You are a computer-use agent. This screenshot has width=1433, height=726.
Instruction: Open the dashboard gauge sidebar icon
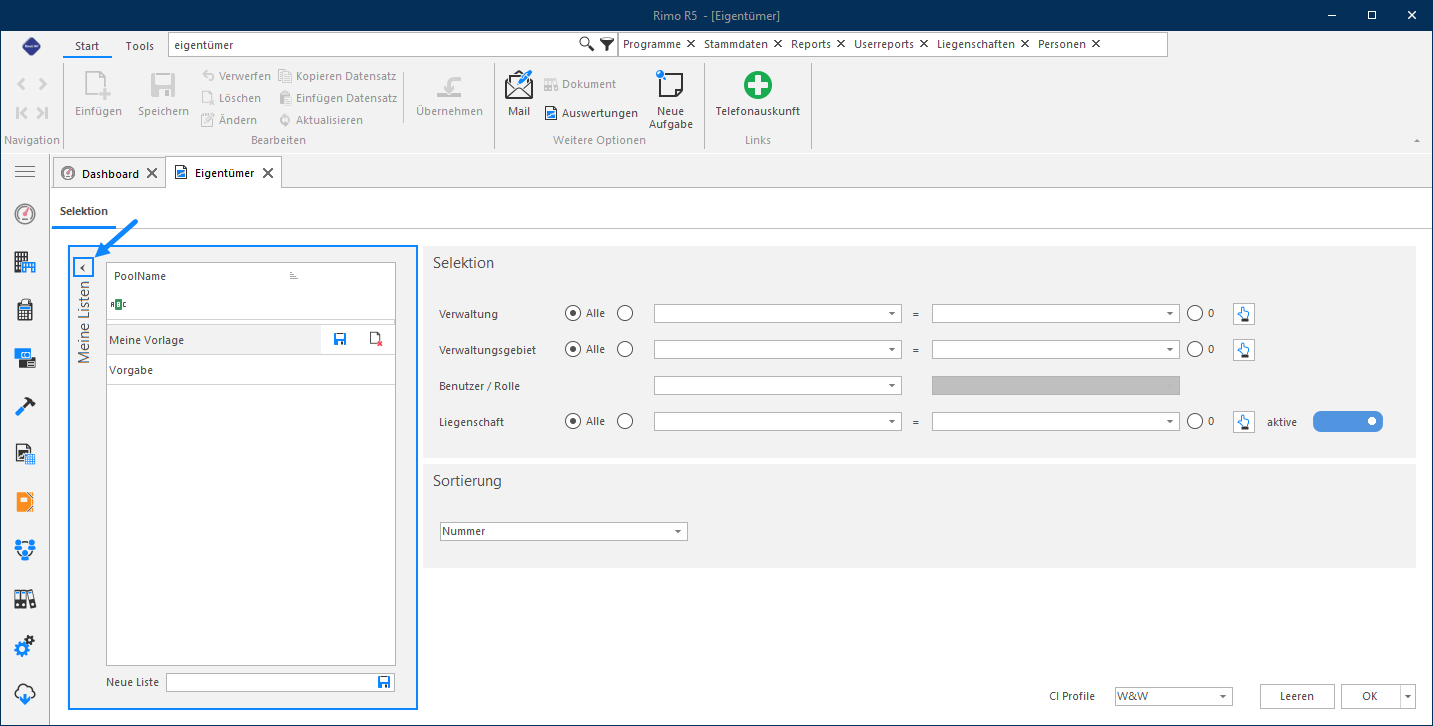pyautogui.click(x=25, y=214)
